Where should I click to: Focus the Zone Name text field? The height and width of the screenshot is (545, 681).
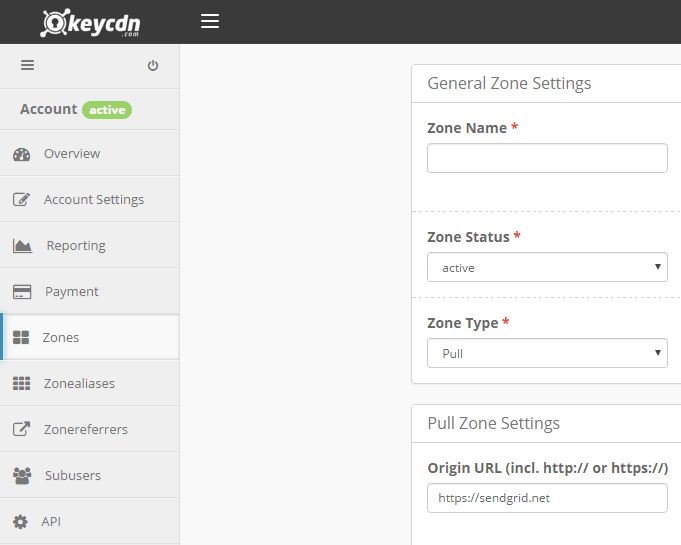[x=547, y=158]
